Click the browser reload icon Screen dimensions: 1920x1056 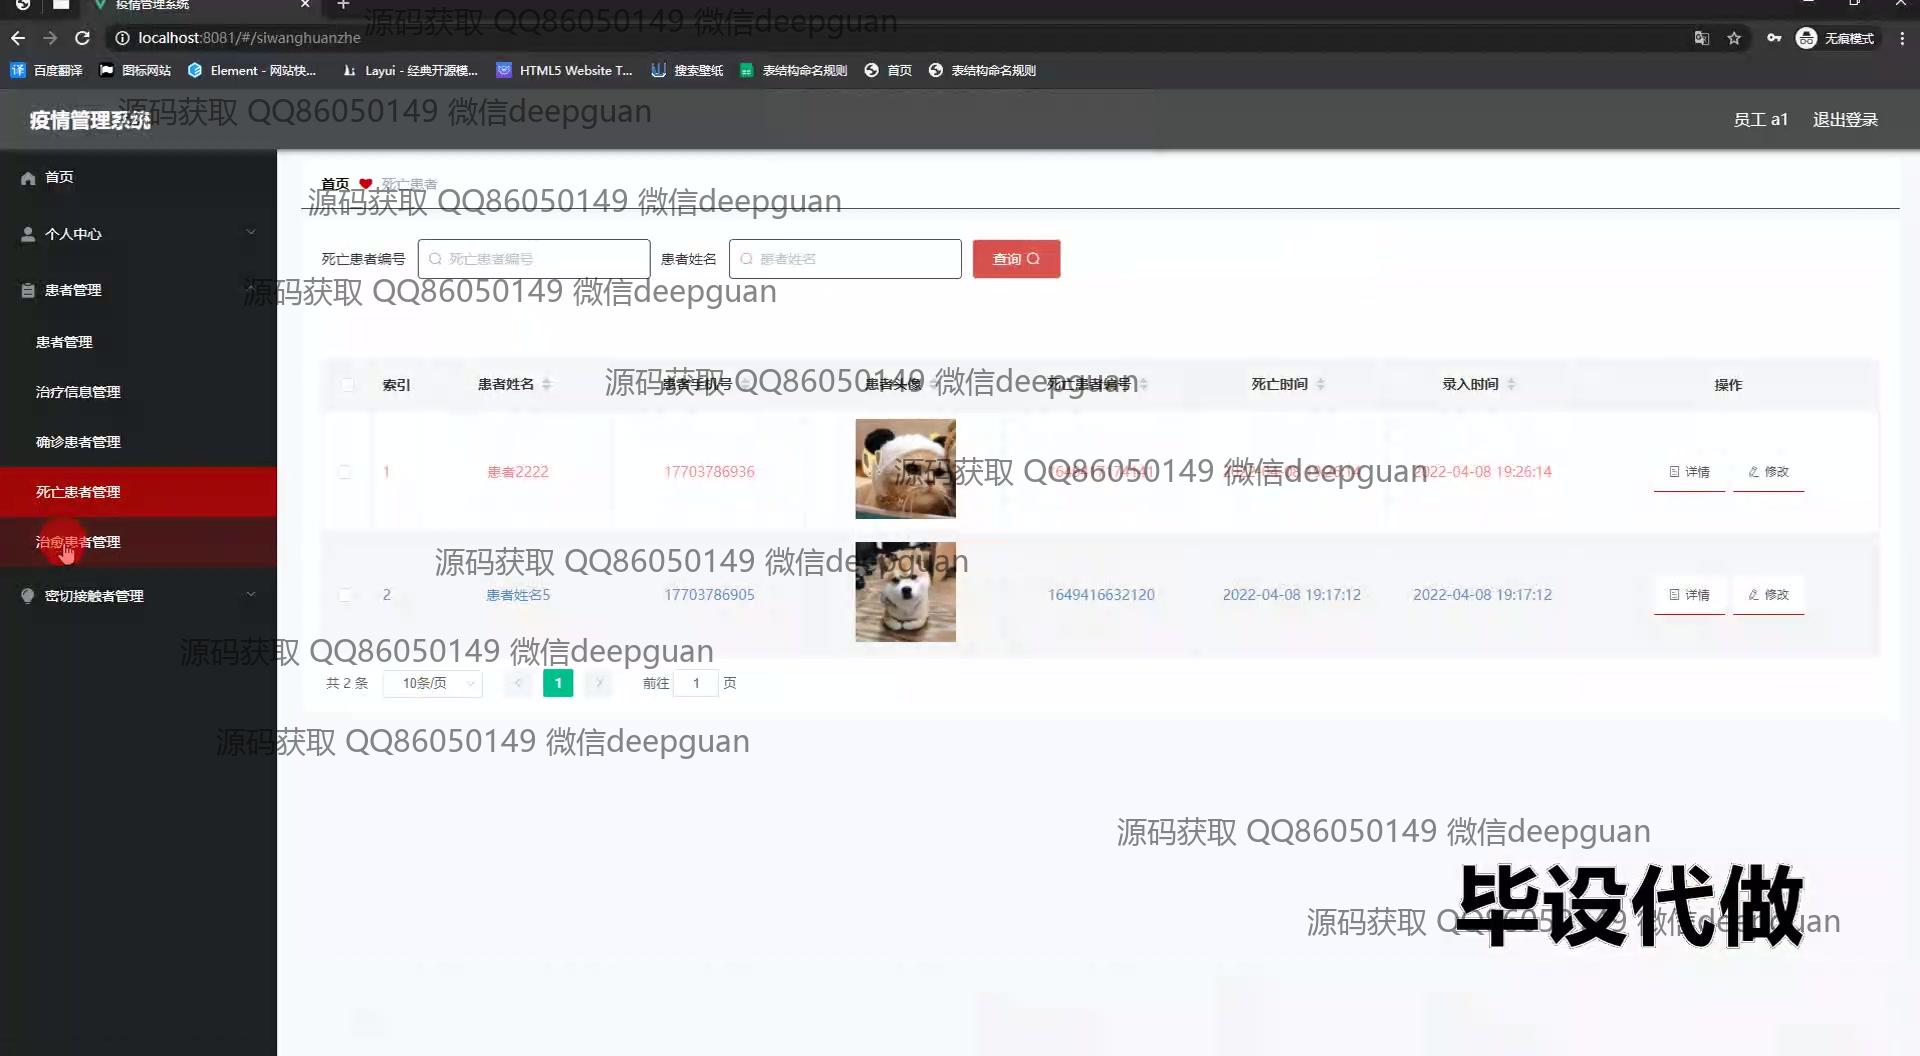point(83,38)
